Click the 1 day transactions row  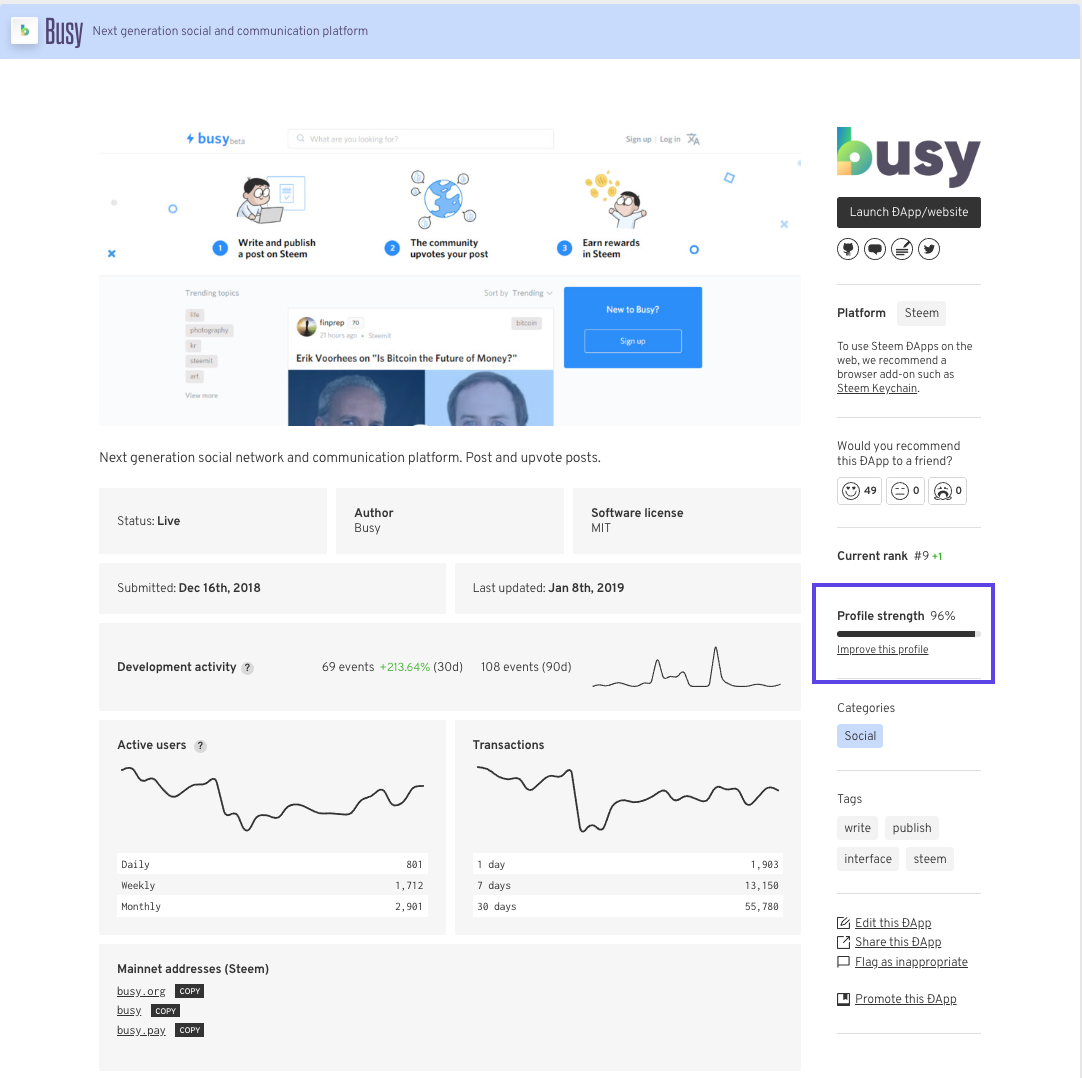(x=627, y=864)
